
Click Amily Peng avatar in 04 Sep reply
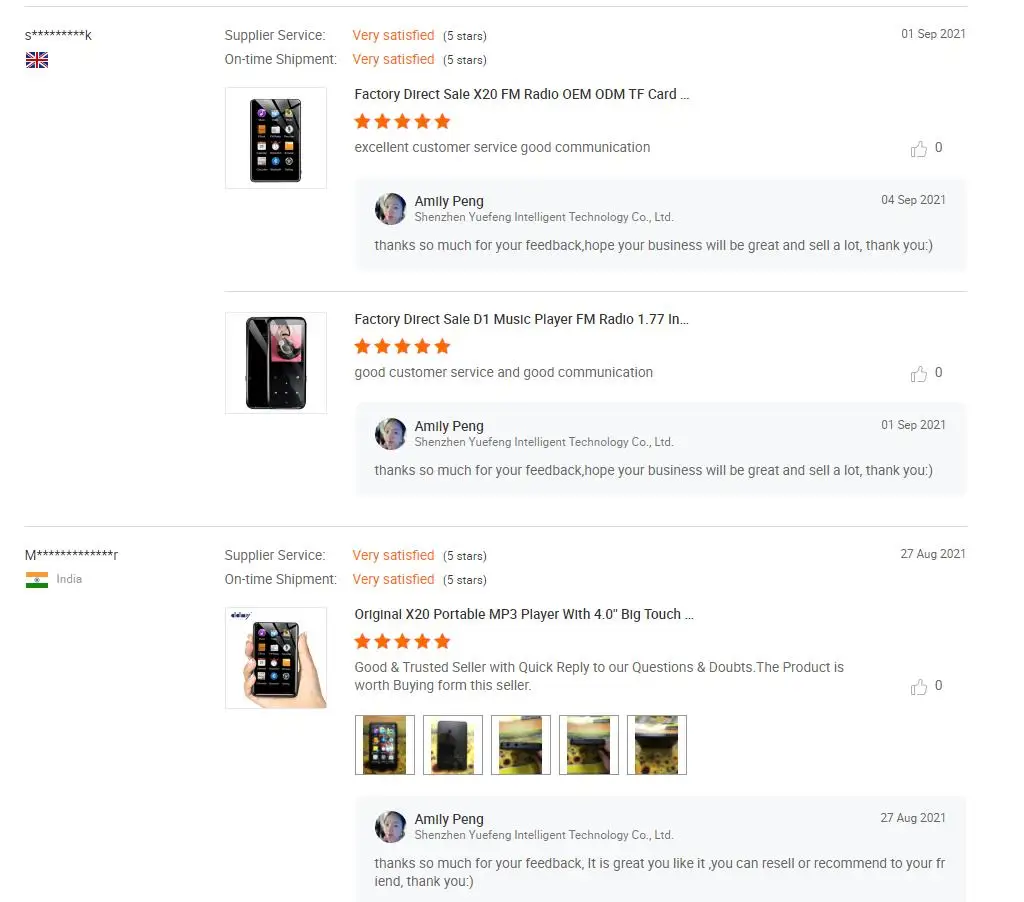click(391, 209)
